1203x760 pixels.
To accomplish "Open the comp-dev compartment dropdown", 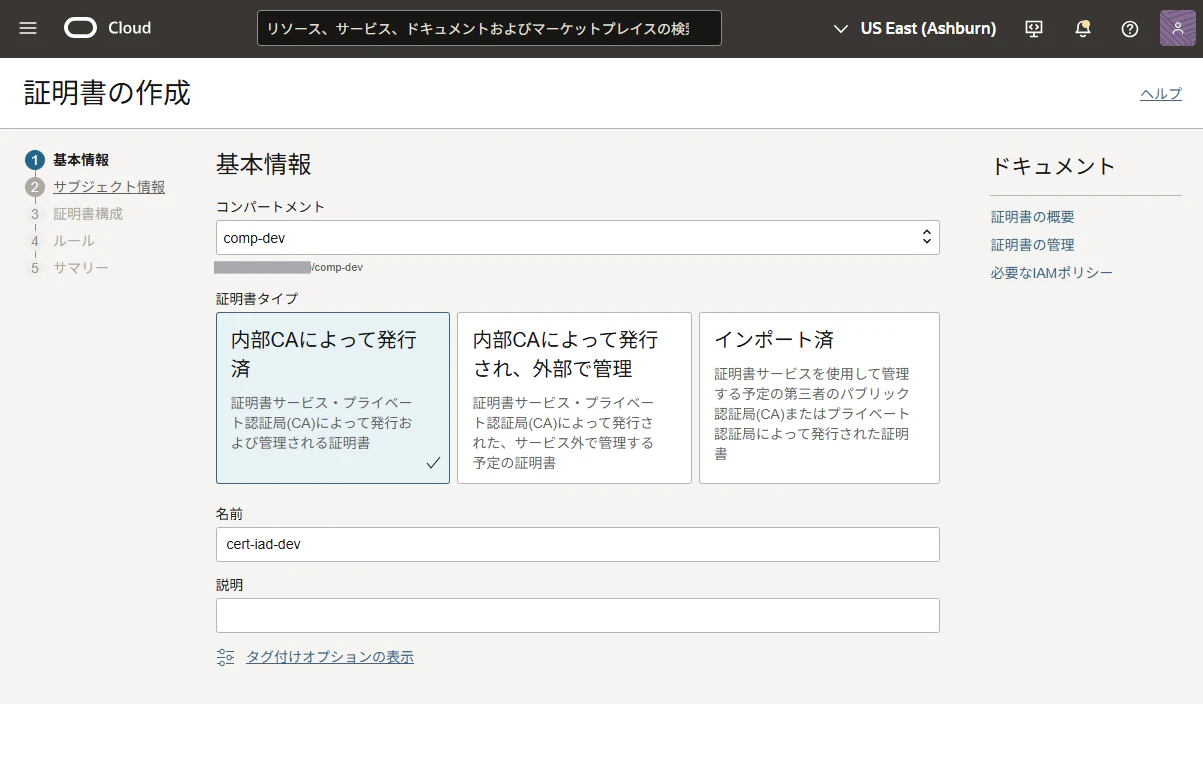I will coord(578,238).
